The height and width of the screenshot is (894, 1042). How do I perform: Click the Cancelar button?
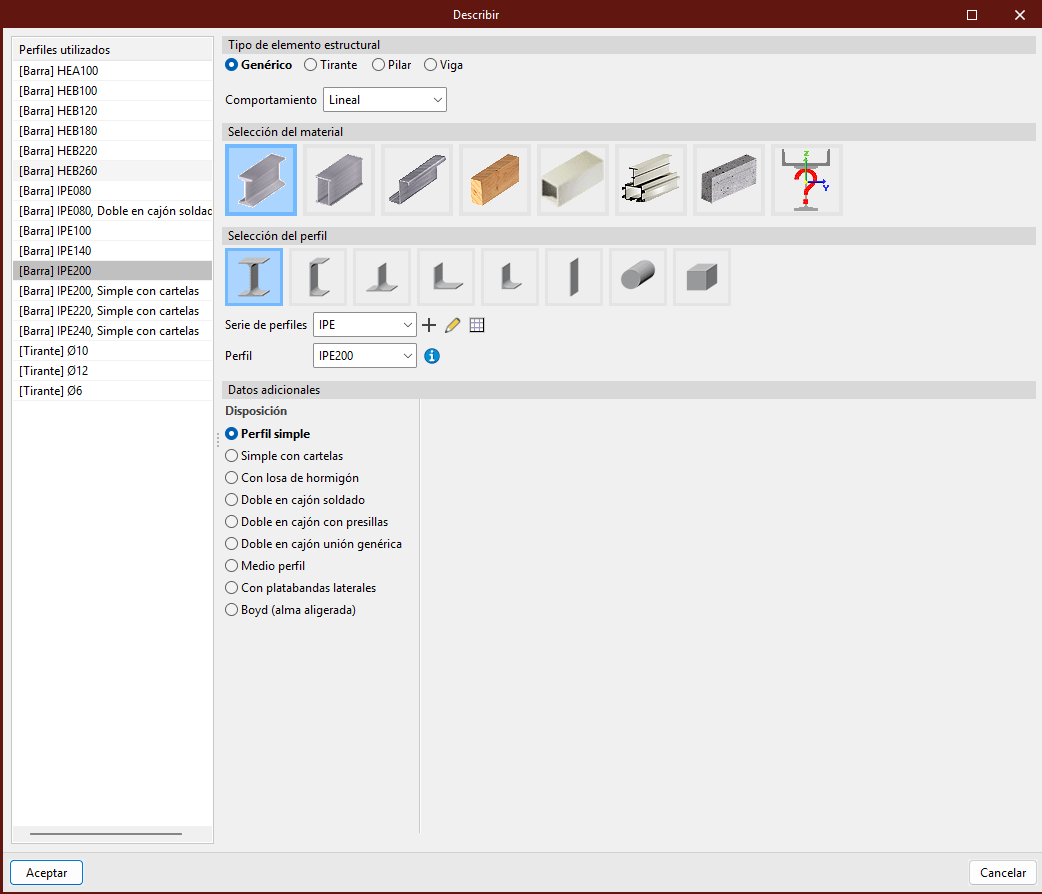pos(1002,873)
